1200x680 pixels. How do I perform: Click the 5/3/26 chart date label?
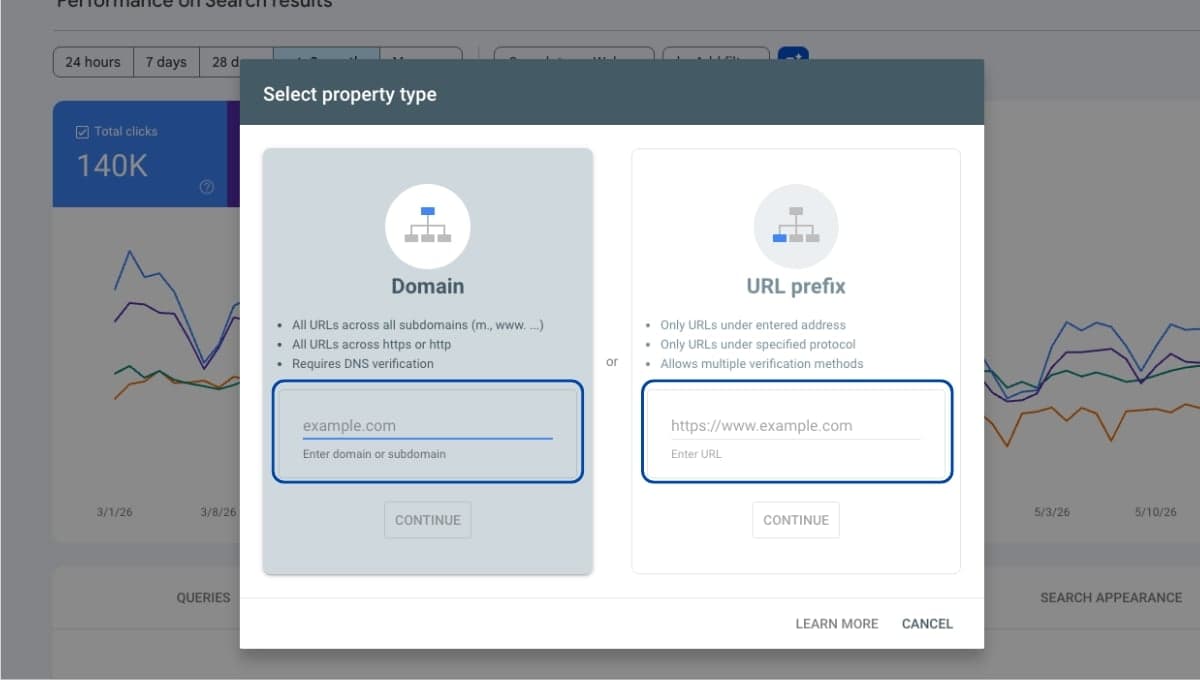(x=1052, y=512)
